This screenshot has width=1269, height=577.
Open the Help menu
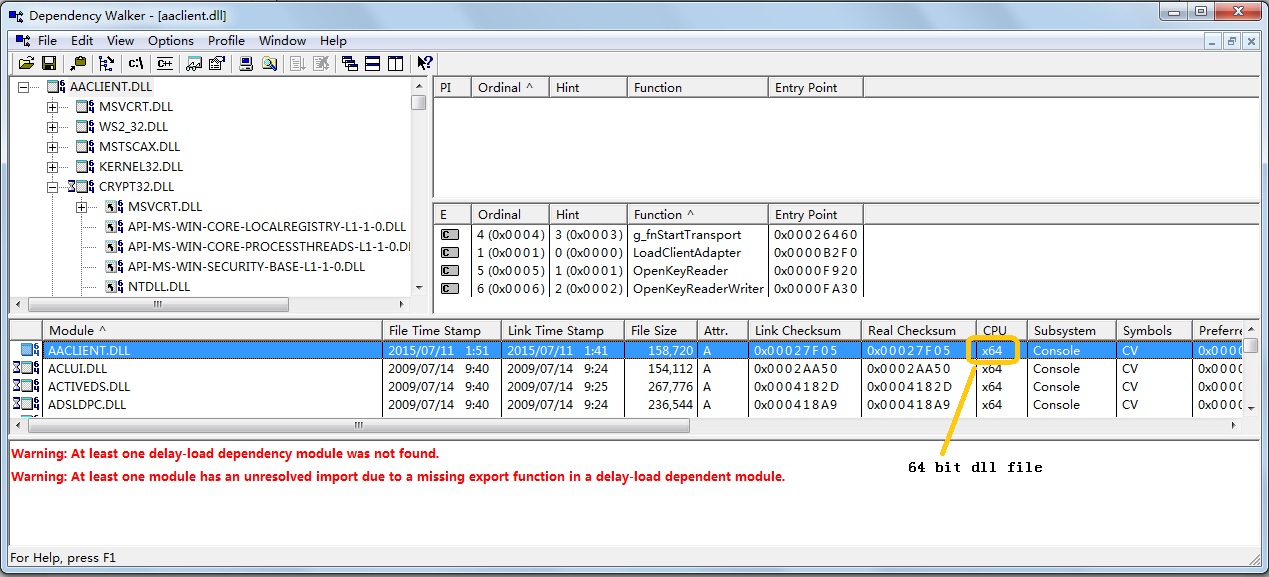[x=334, y=41]
